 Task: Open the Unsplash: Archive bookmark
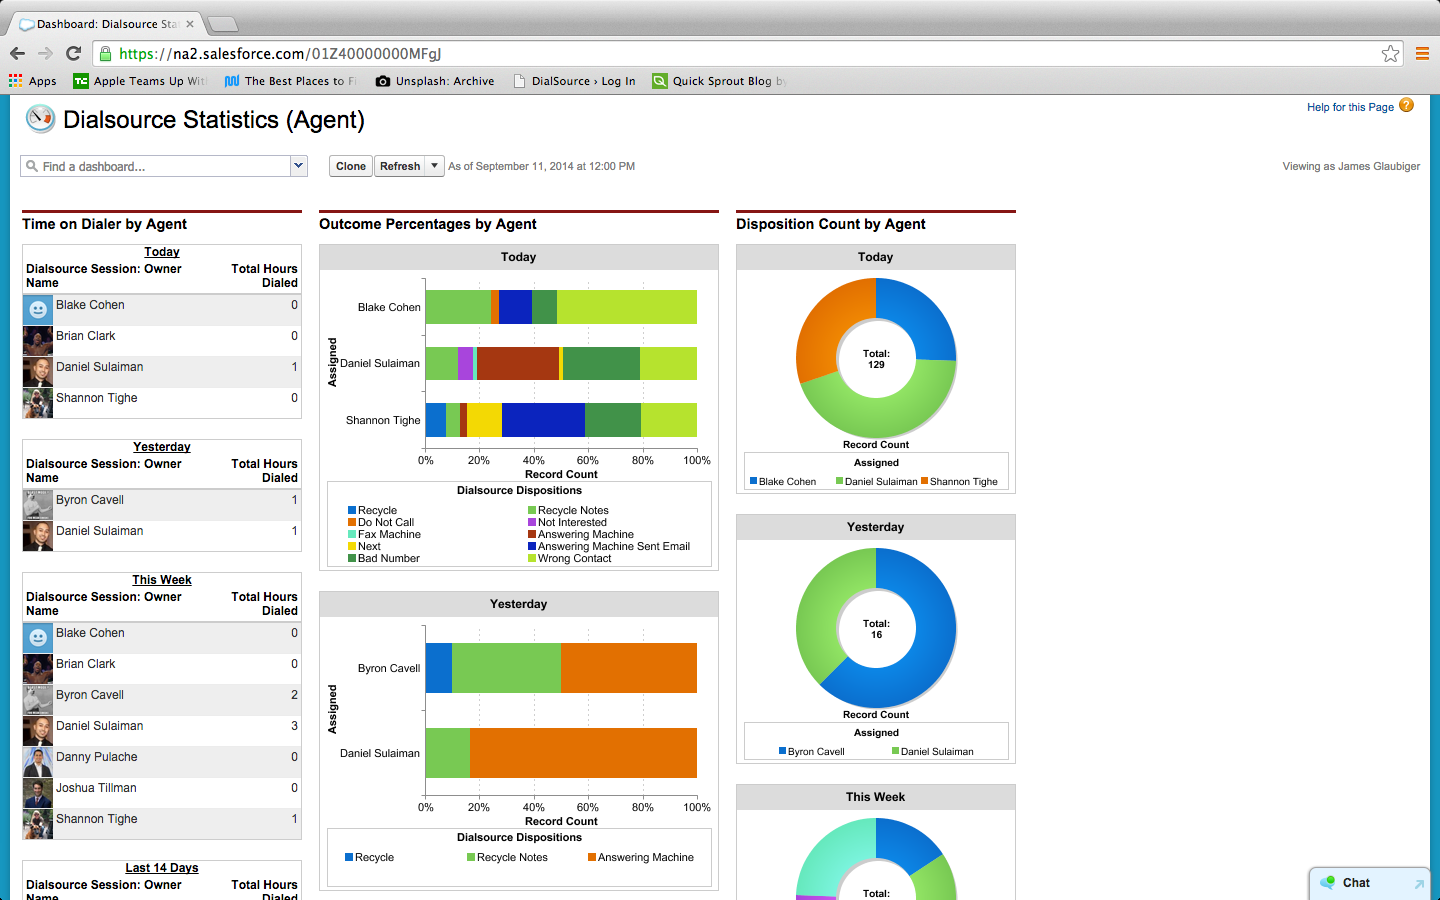click(x=435, y=81)
